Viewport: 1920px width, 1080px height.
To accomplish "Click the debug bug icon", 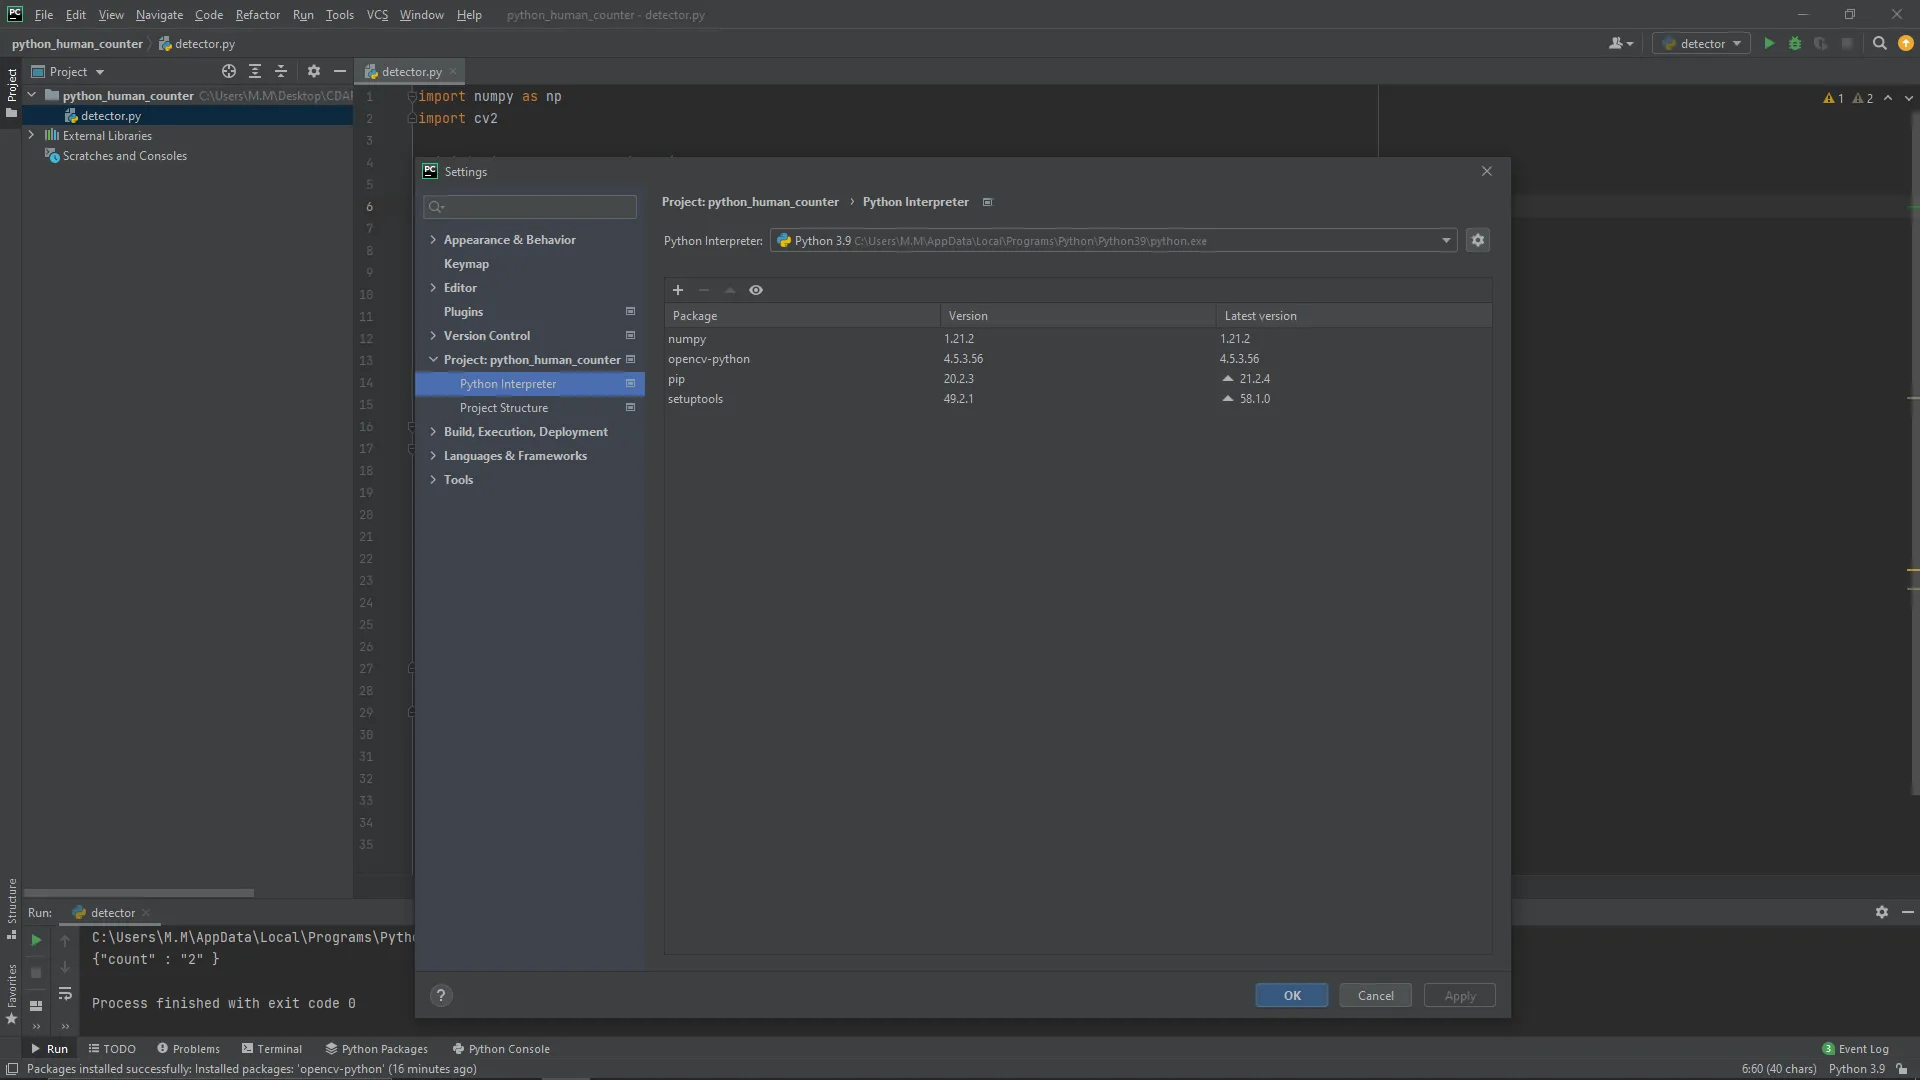I will tap(1795, 43).
